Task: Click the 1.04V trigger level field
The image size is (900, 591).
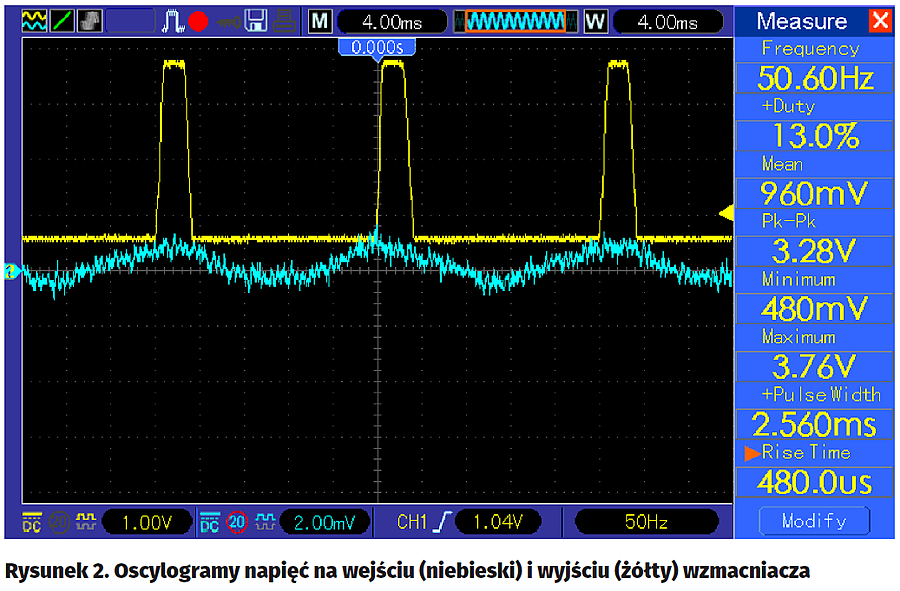Action: coord(497,521)
